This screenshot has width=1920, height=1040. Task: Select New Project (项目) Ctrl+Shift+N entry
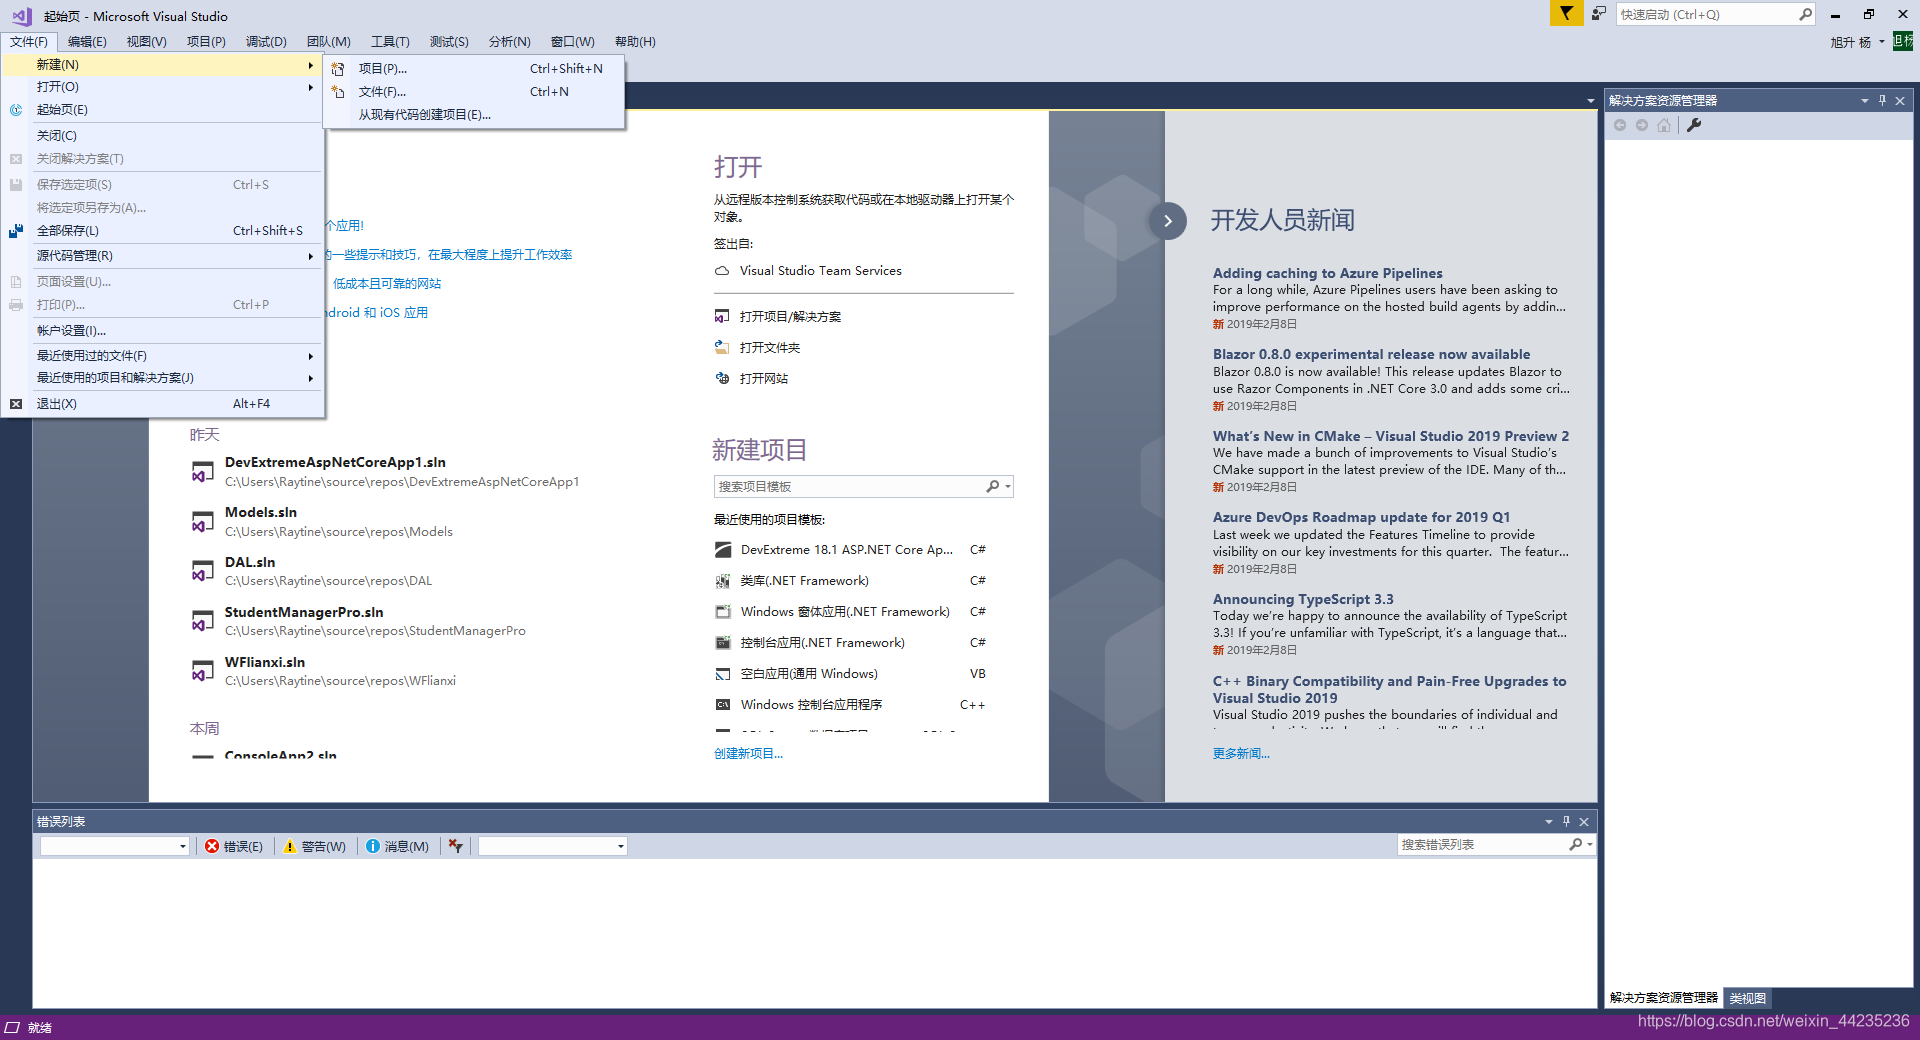pyautogui.click(x=474, y=69)
